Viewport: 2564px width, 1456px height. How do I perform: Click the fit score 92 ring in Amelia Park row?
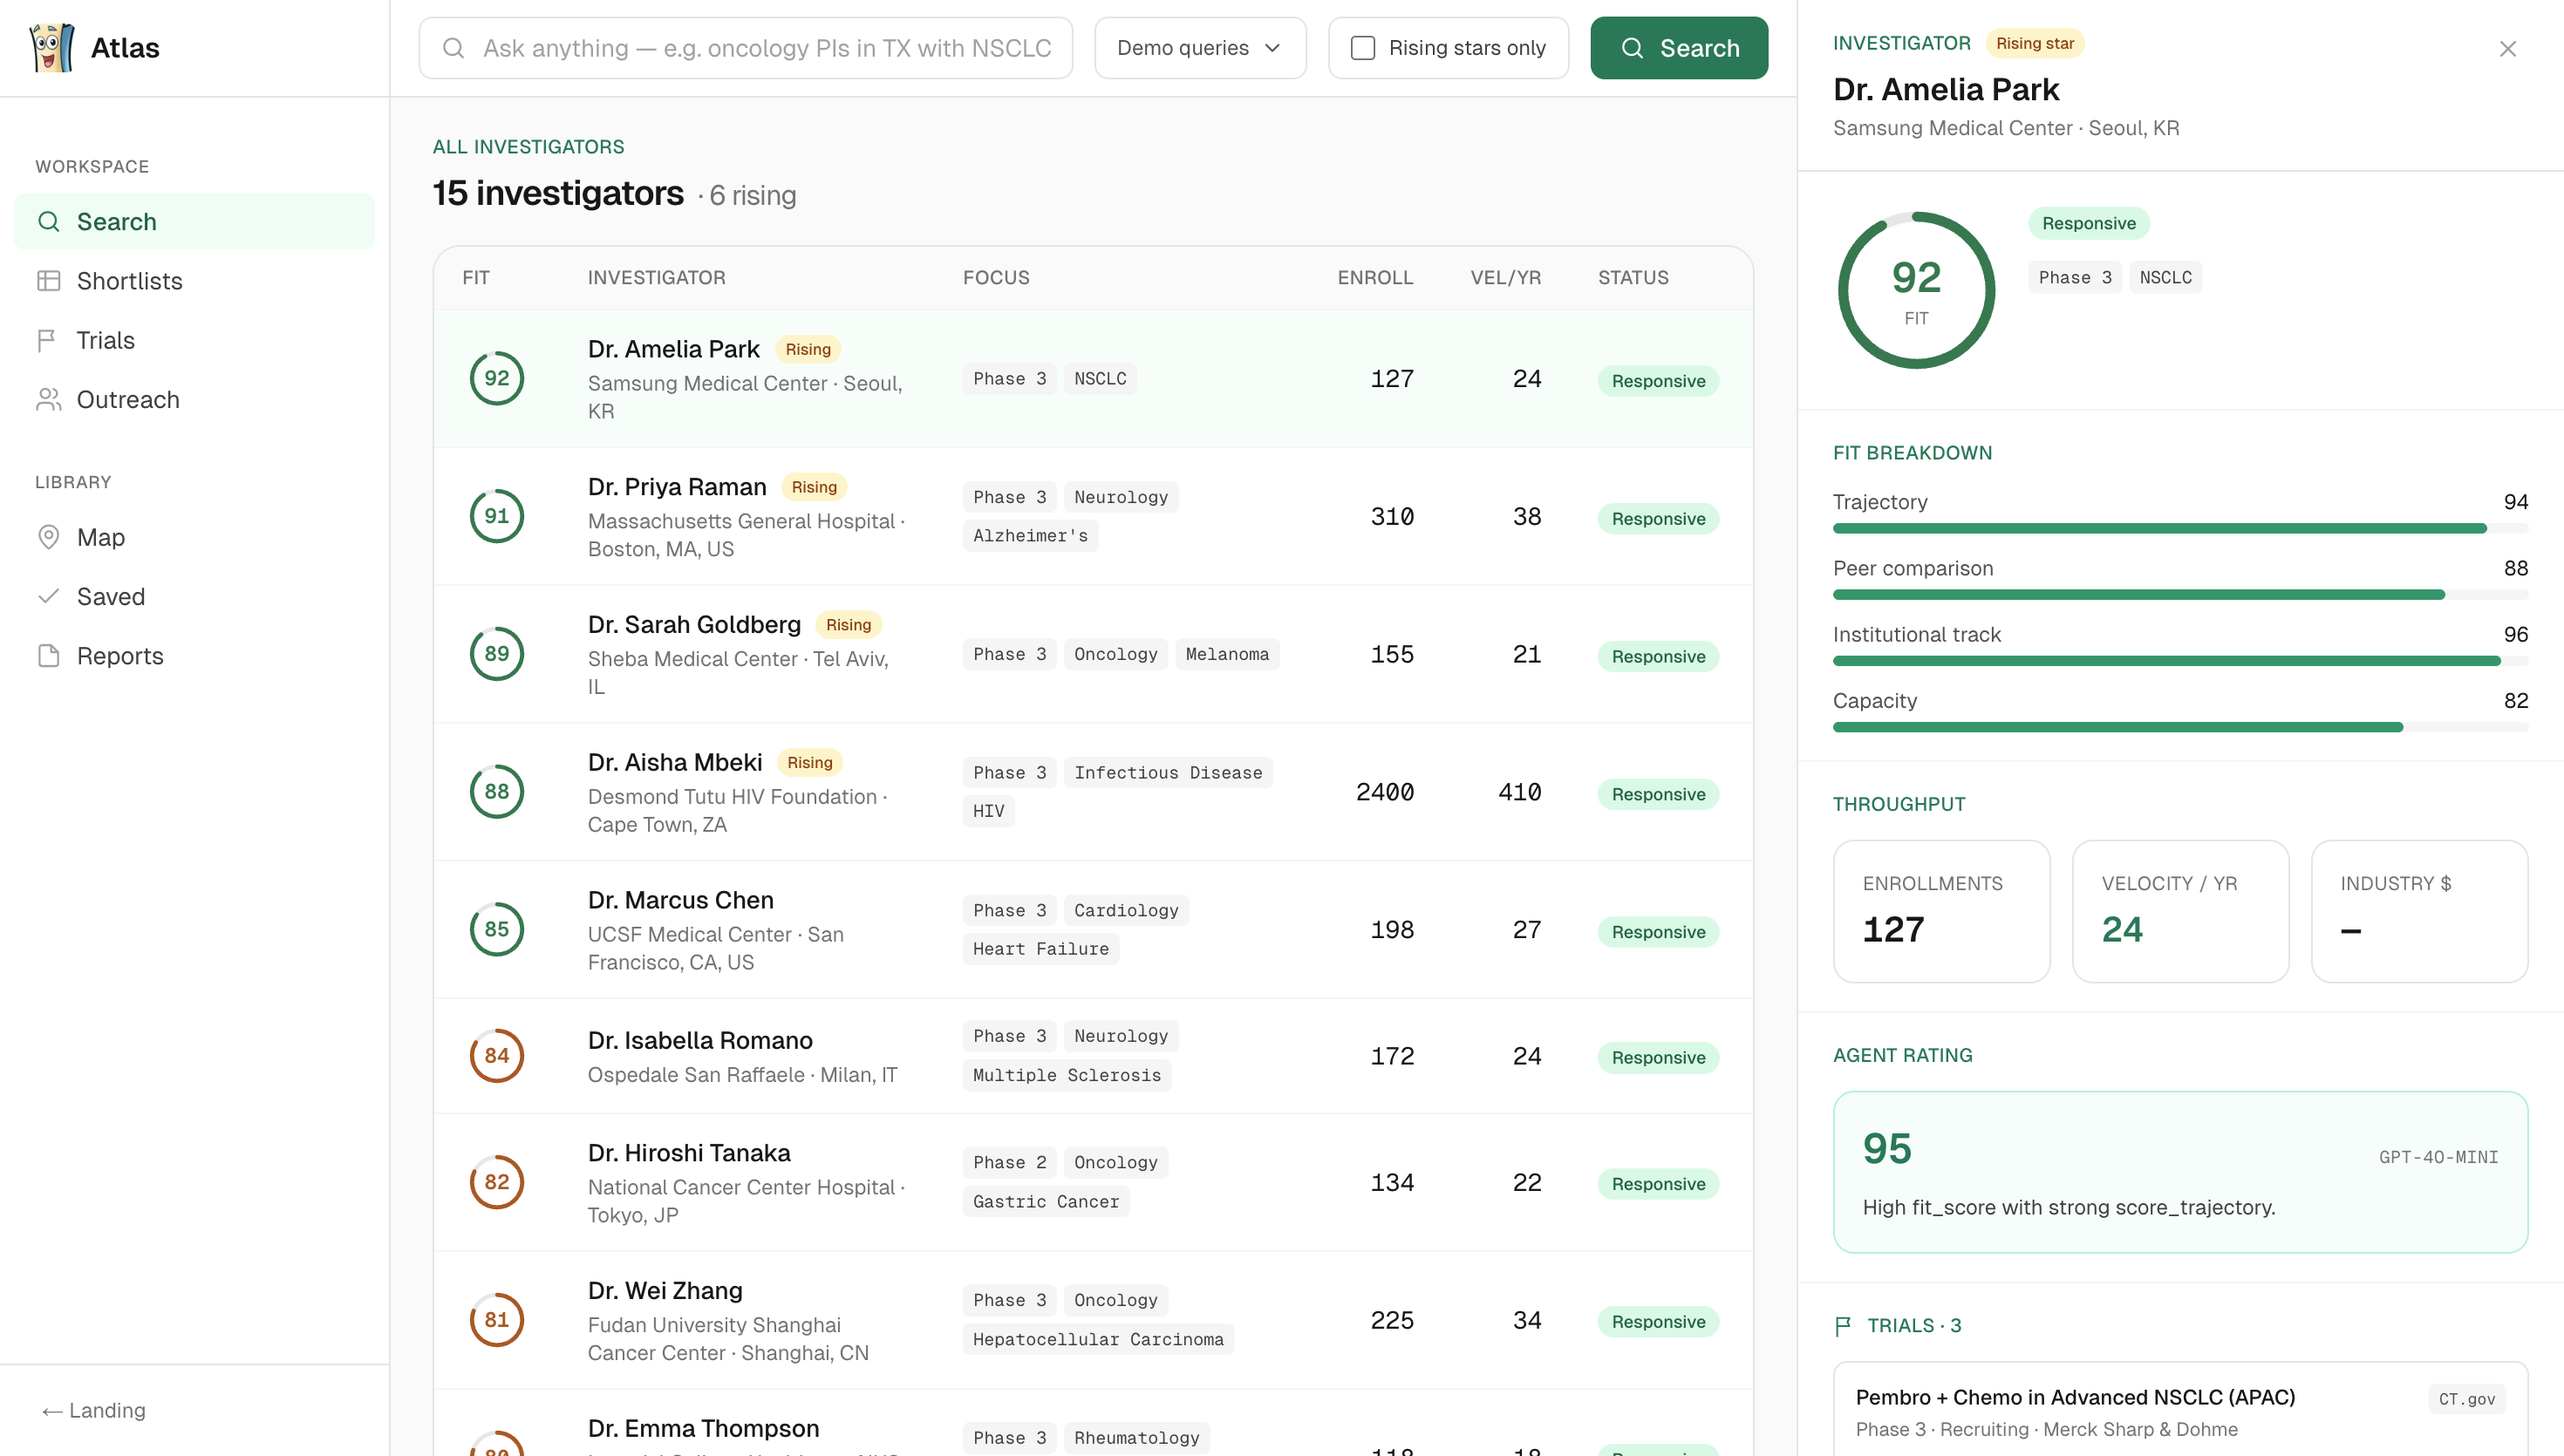pos(497,378)
